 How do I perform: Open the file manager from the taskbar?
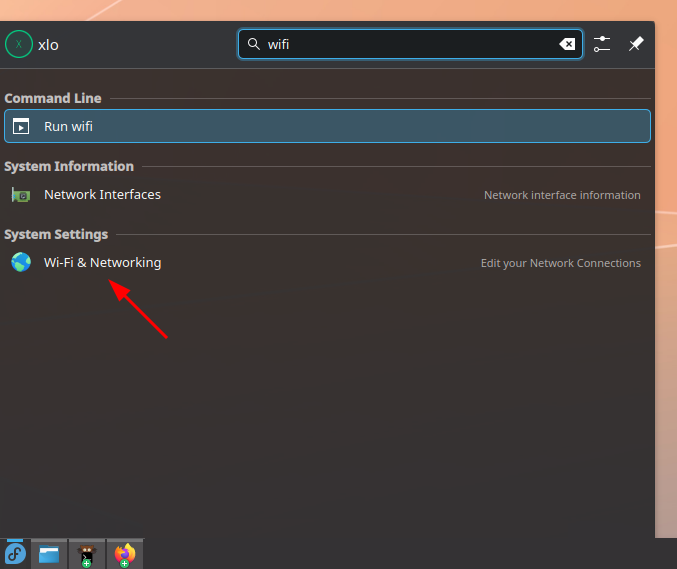(x=49, y=554)
